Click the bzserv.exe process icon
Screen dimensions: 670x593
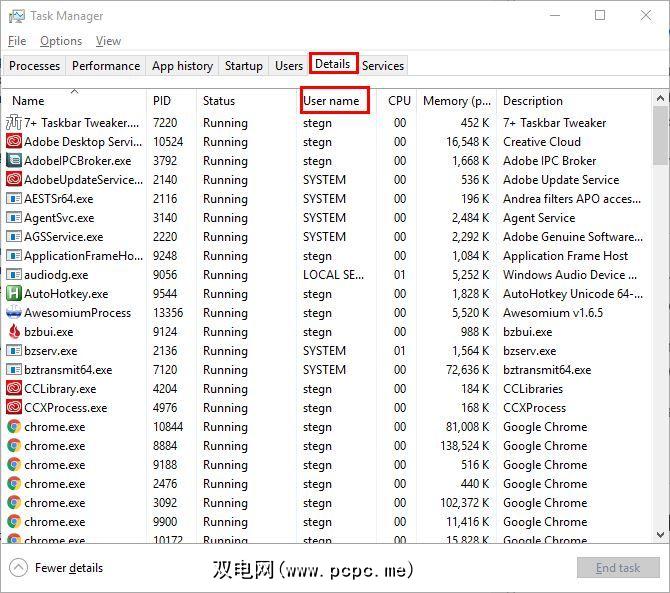coord(14,350)
